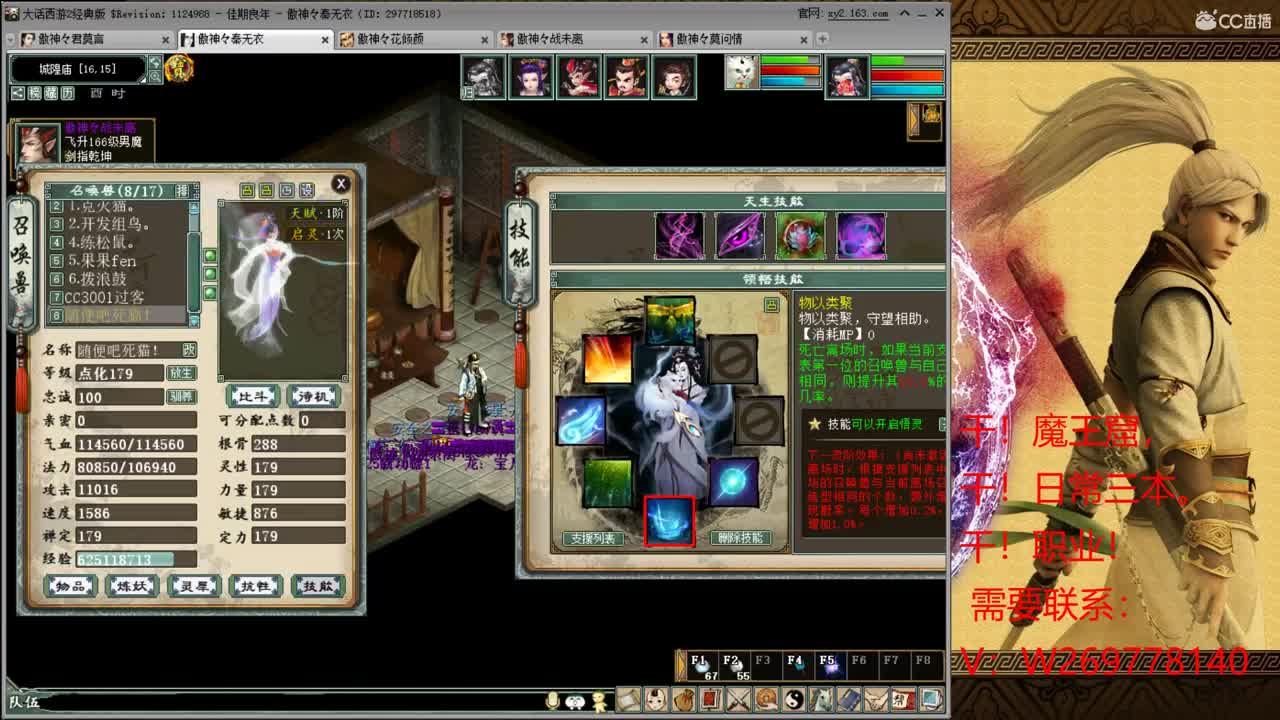Close the summon beast panel

click(341, 184)
